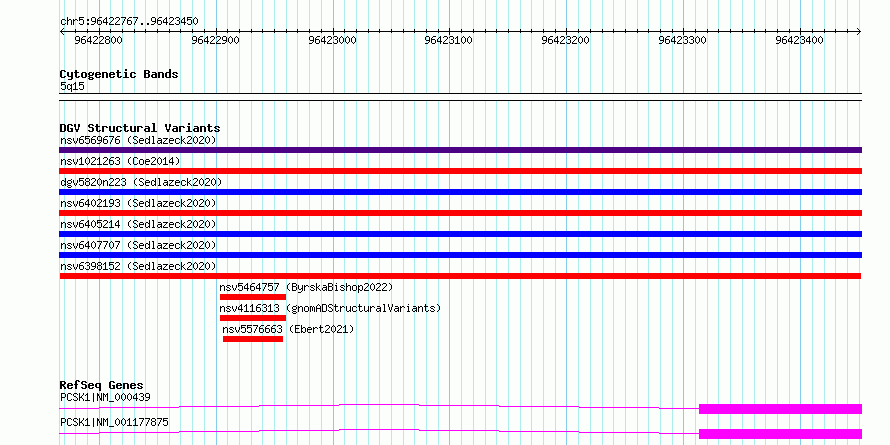Open the PCSK1|NM_000439 gene label

point(105,397)
